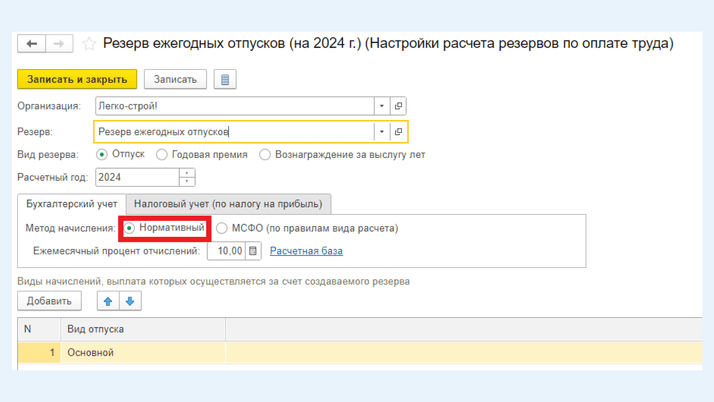Open Налоговый учет (по налогу на прибыль) tab

228,204
